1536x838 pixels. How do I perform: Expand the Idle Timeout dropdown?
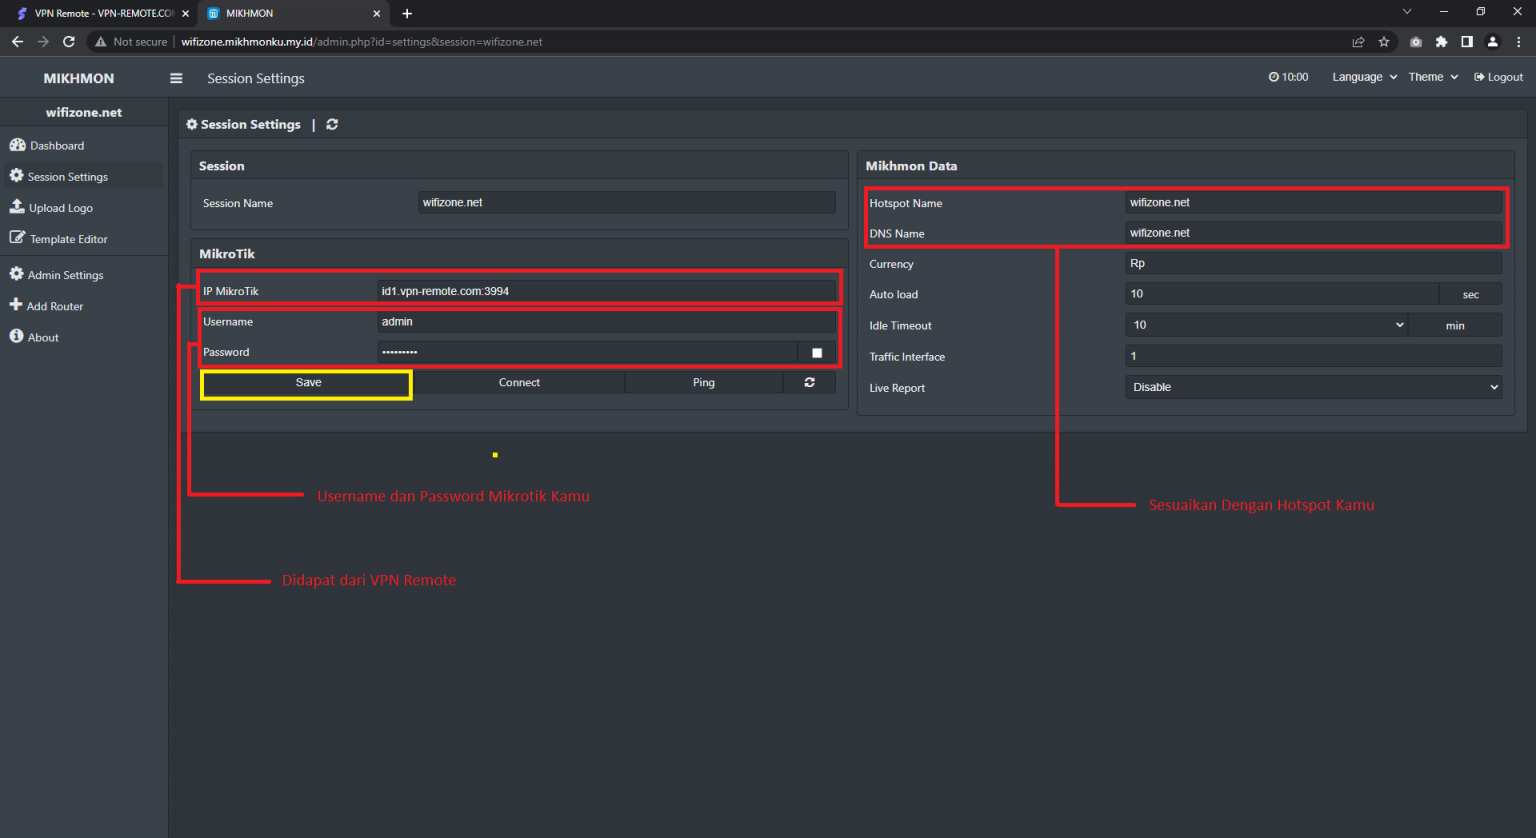(1267, 325)
